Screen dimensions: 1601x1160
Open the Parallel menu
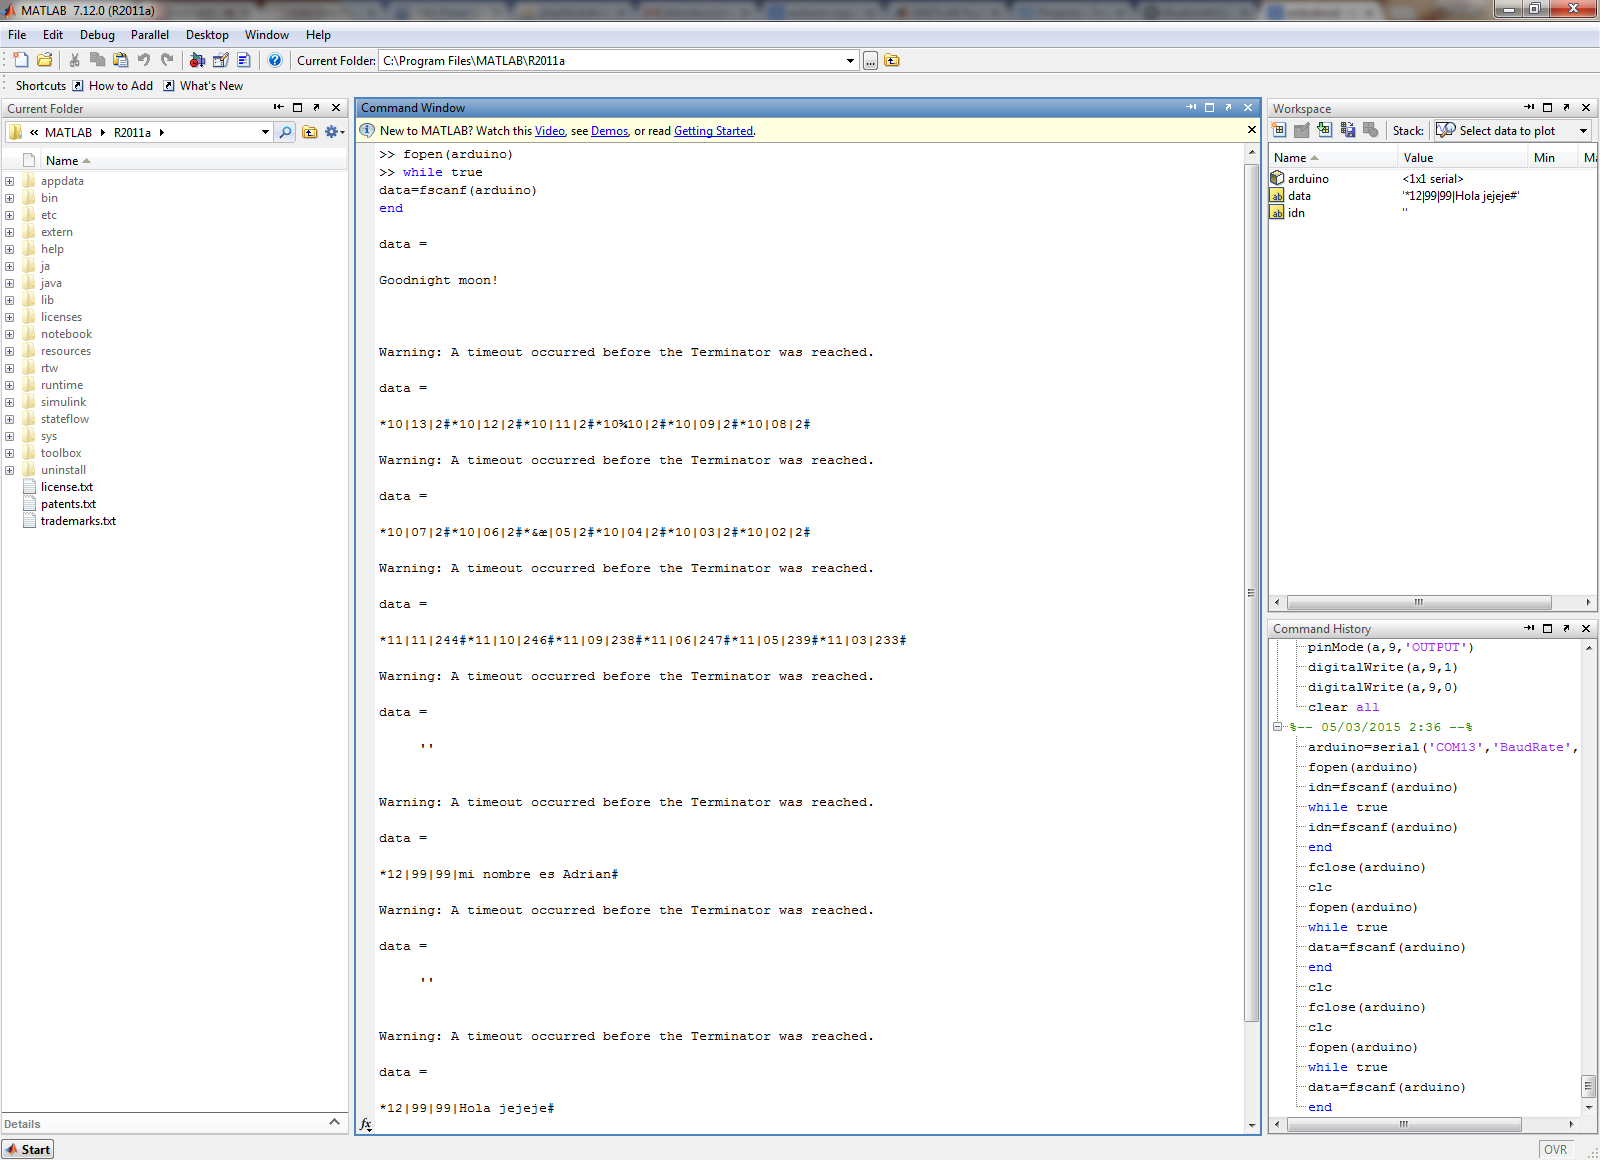150,35
